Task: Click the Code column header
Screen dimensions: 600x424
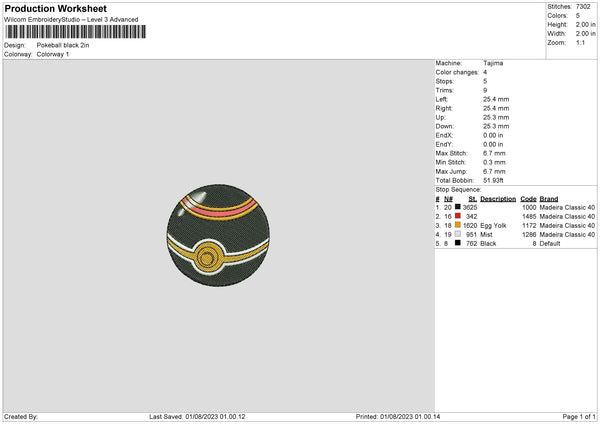Action: 529,198
